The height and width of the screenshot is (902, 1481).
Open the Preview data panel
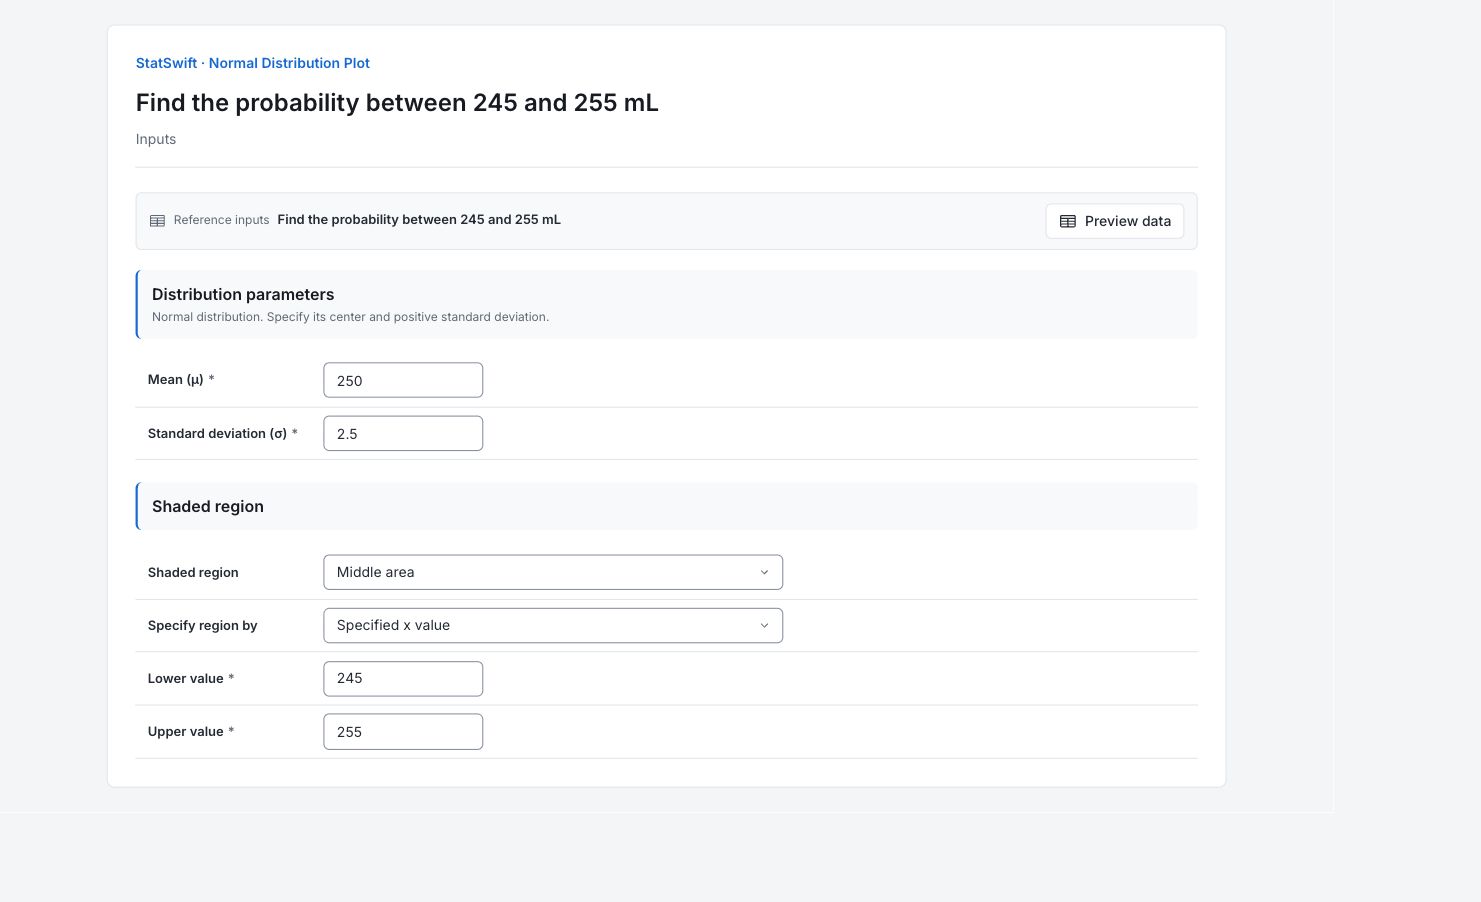[1115, 221]
